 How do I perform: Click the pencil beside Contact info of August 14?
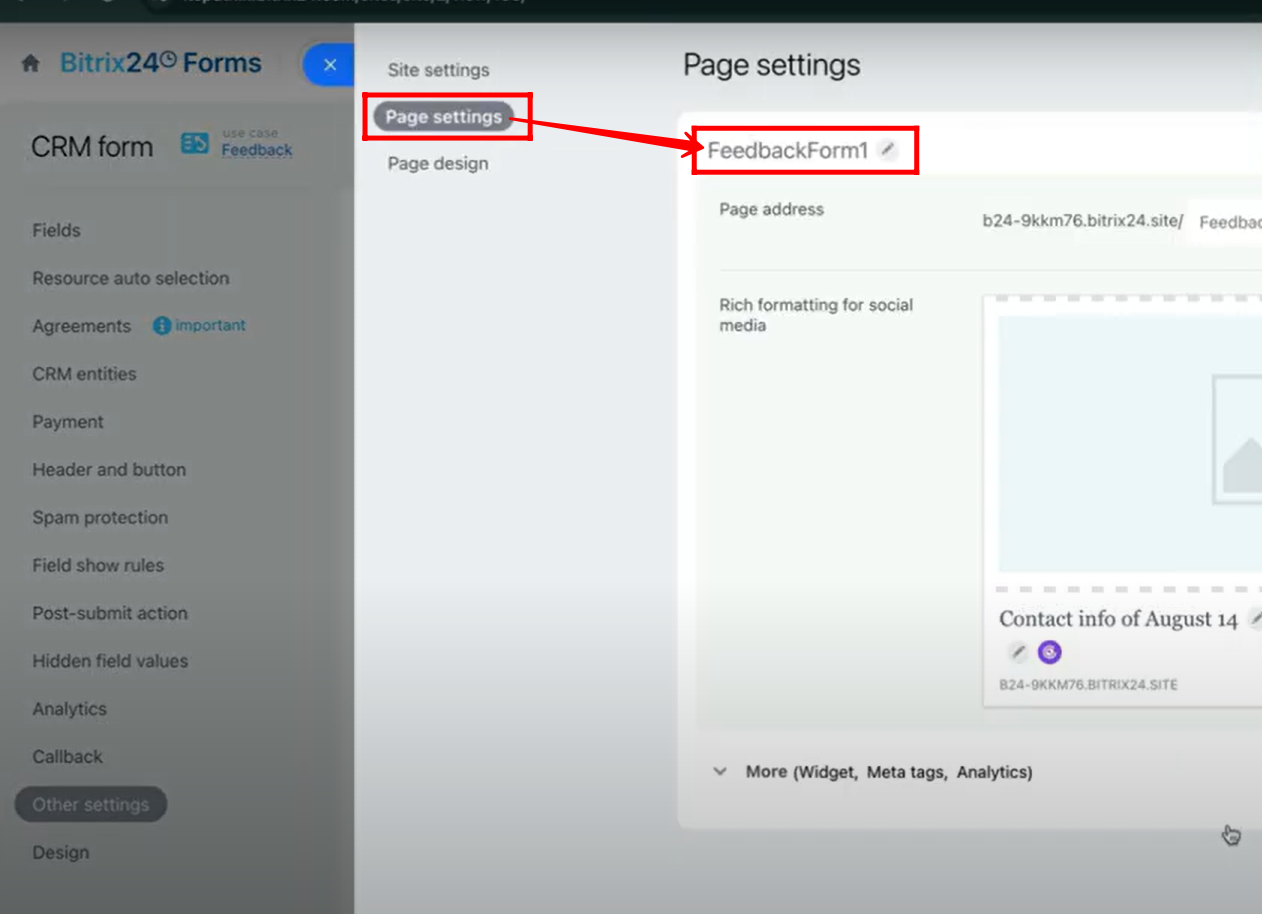click(1256, 618)
